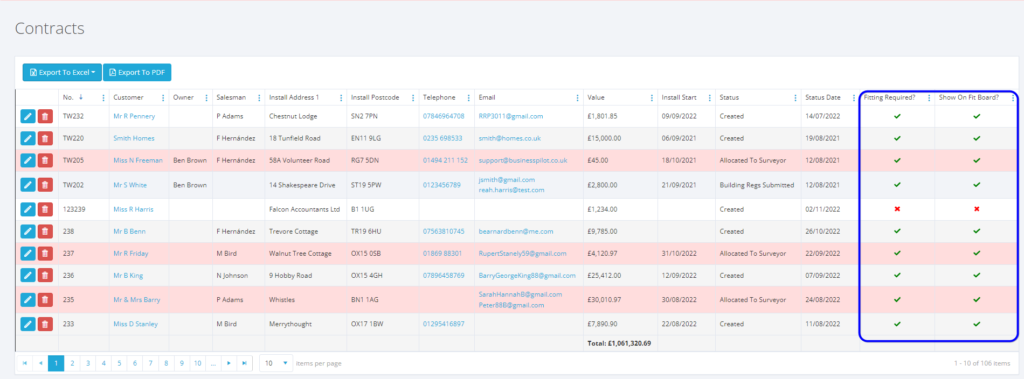Delete contract 123239 with trash icon
This screenshot has height=379, width=1024.
click(45, 210)
